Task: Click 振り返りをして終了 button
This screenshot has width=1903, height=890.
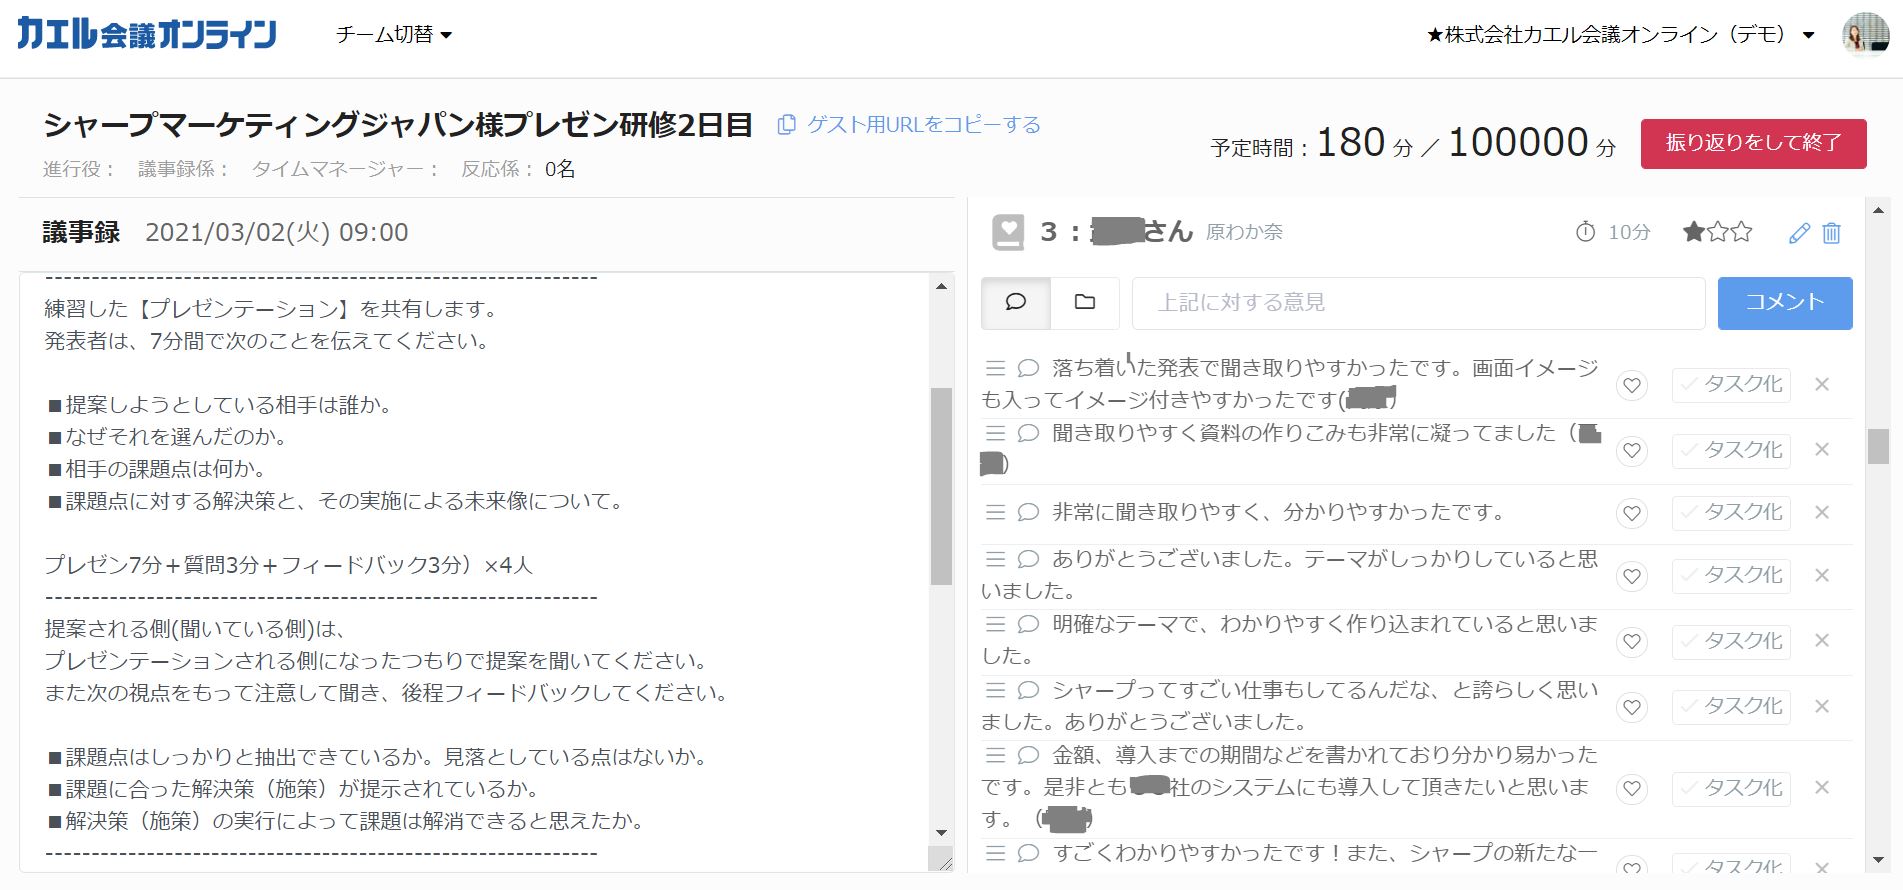Action: click(1753, 144)
